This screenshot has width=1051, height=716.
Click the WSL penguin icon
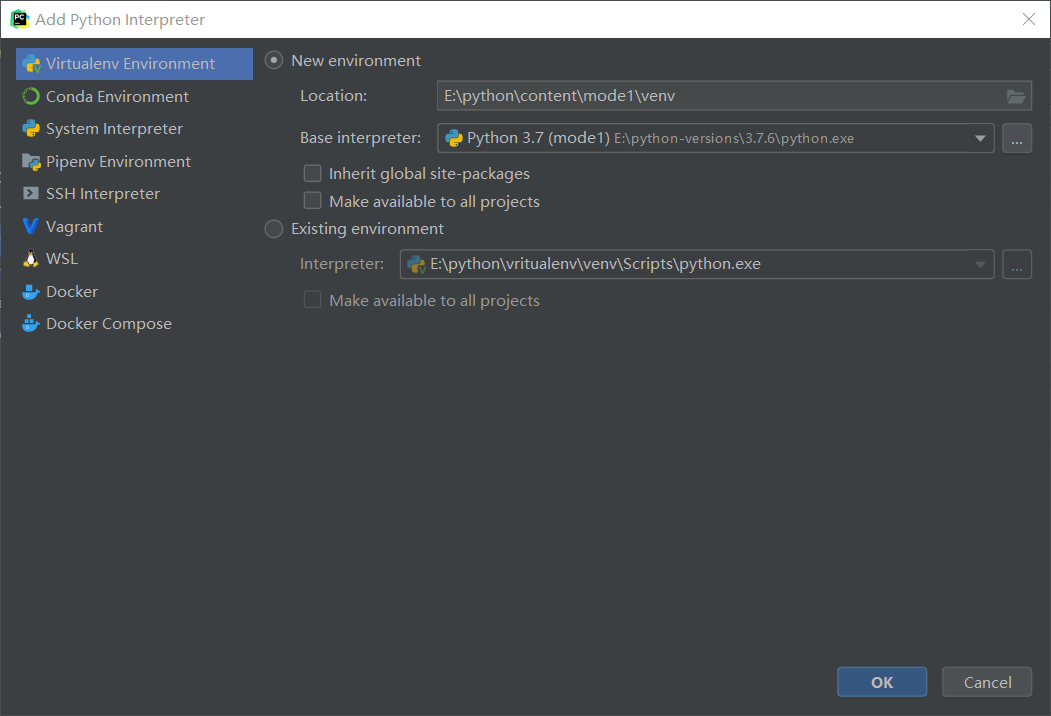pyautogui.click(x=31, y=259)
